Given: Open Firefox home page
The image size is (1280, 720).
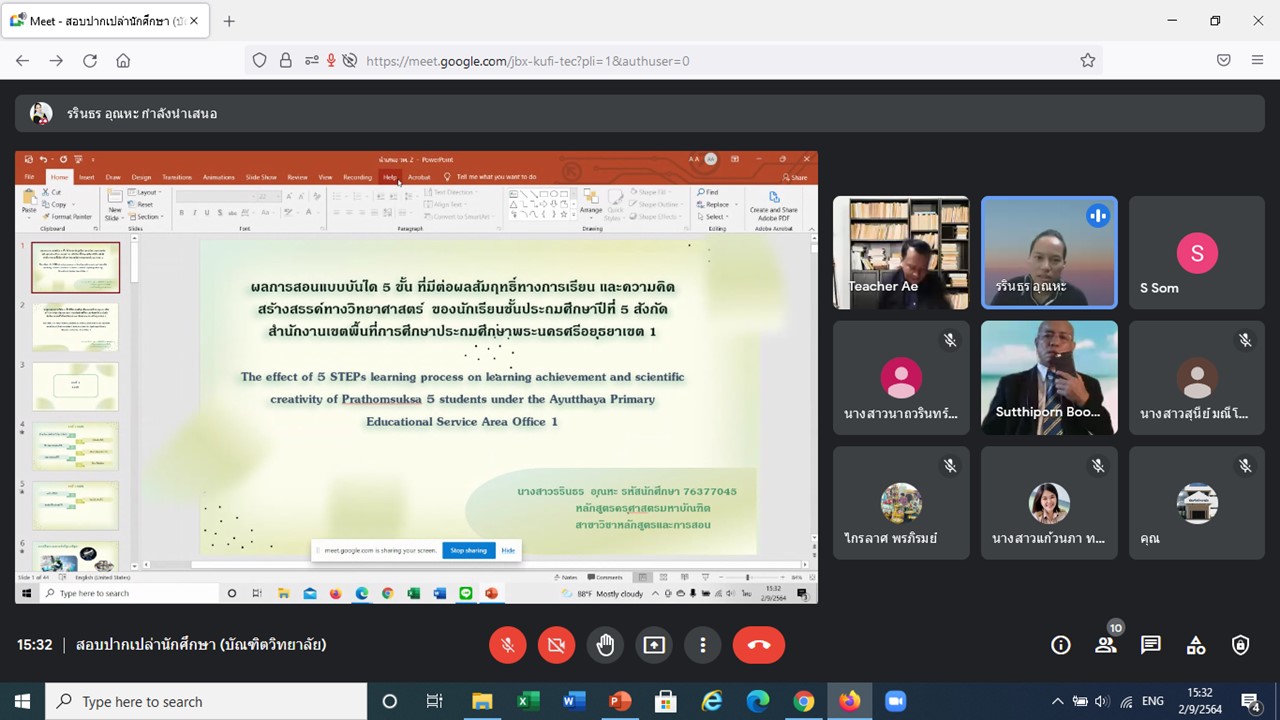Looking at the screenshot, I should coord(123,61).
